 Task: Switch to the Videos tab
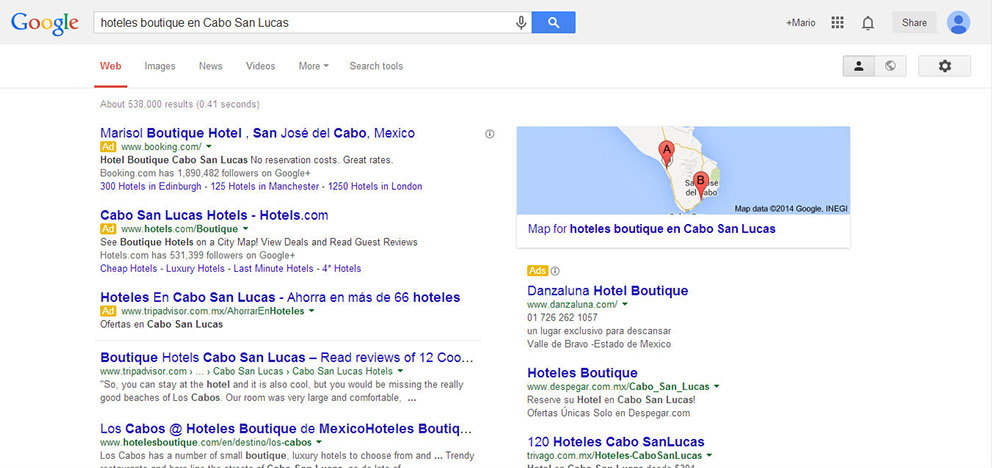[x=261, y=66]
